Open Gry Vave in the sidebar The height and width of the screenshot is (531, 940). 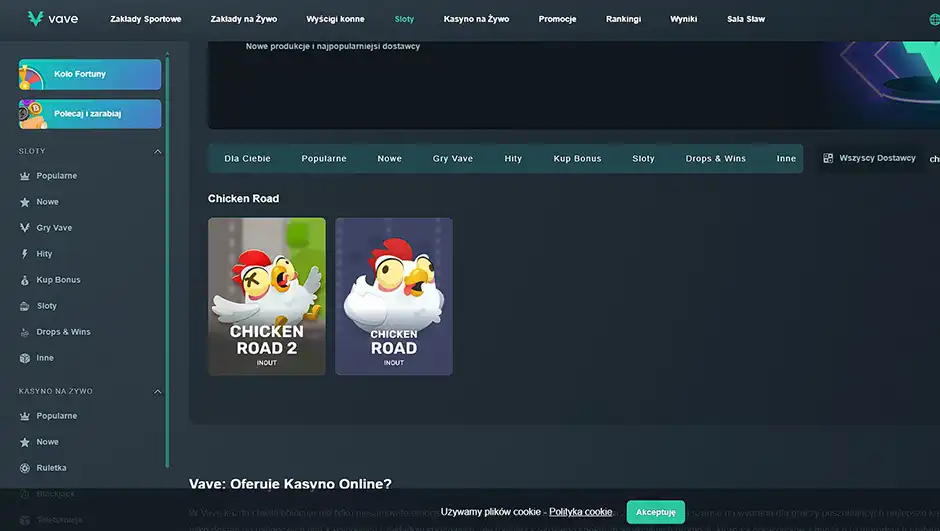click(x=54, y=228)
